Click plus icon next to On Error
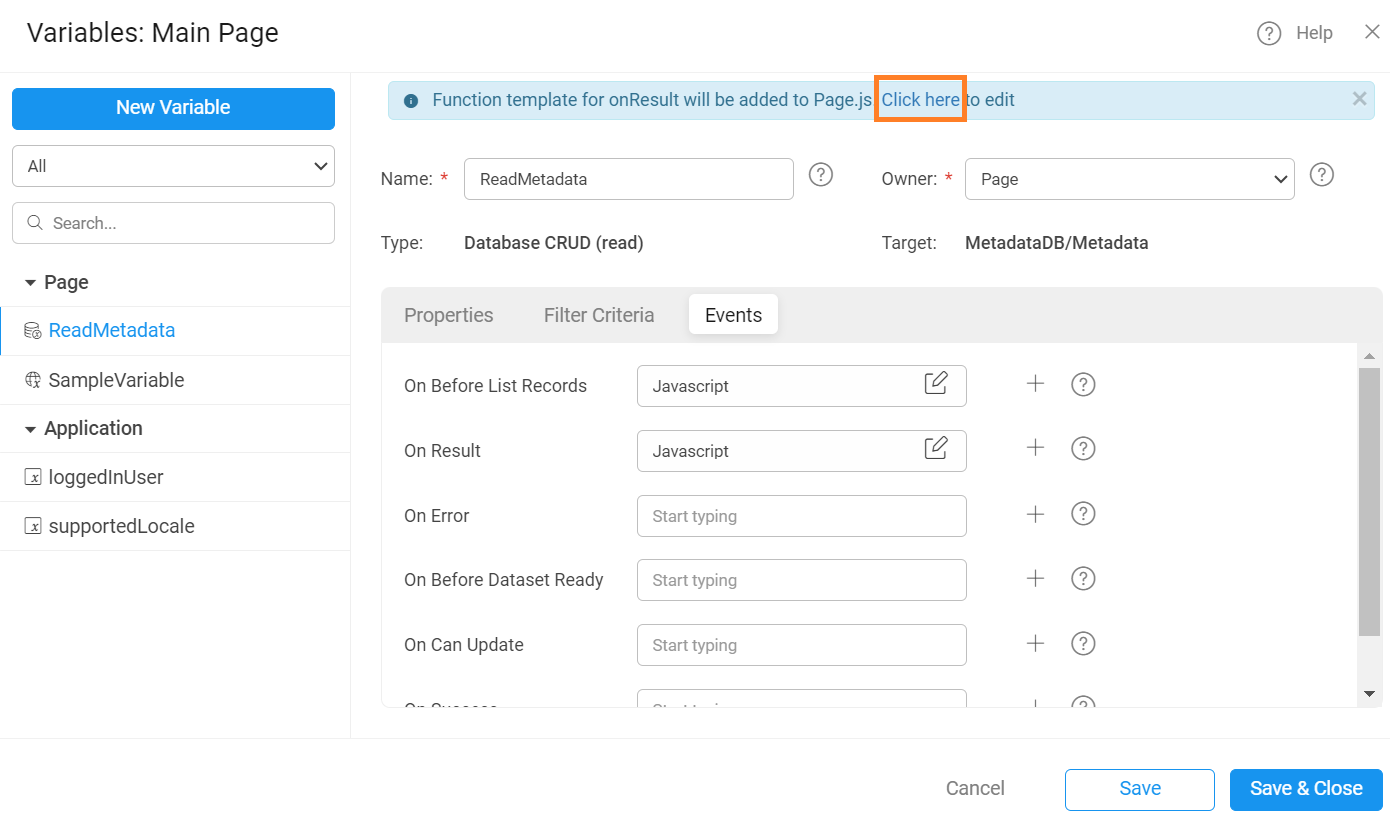The width and height of the screenshot is (1390, 814). (x=1035, y=514)
